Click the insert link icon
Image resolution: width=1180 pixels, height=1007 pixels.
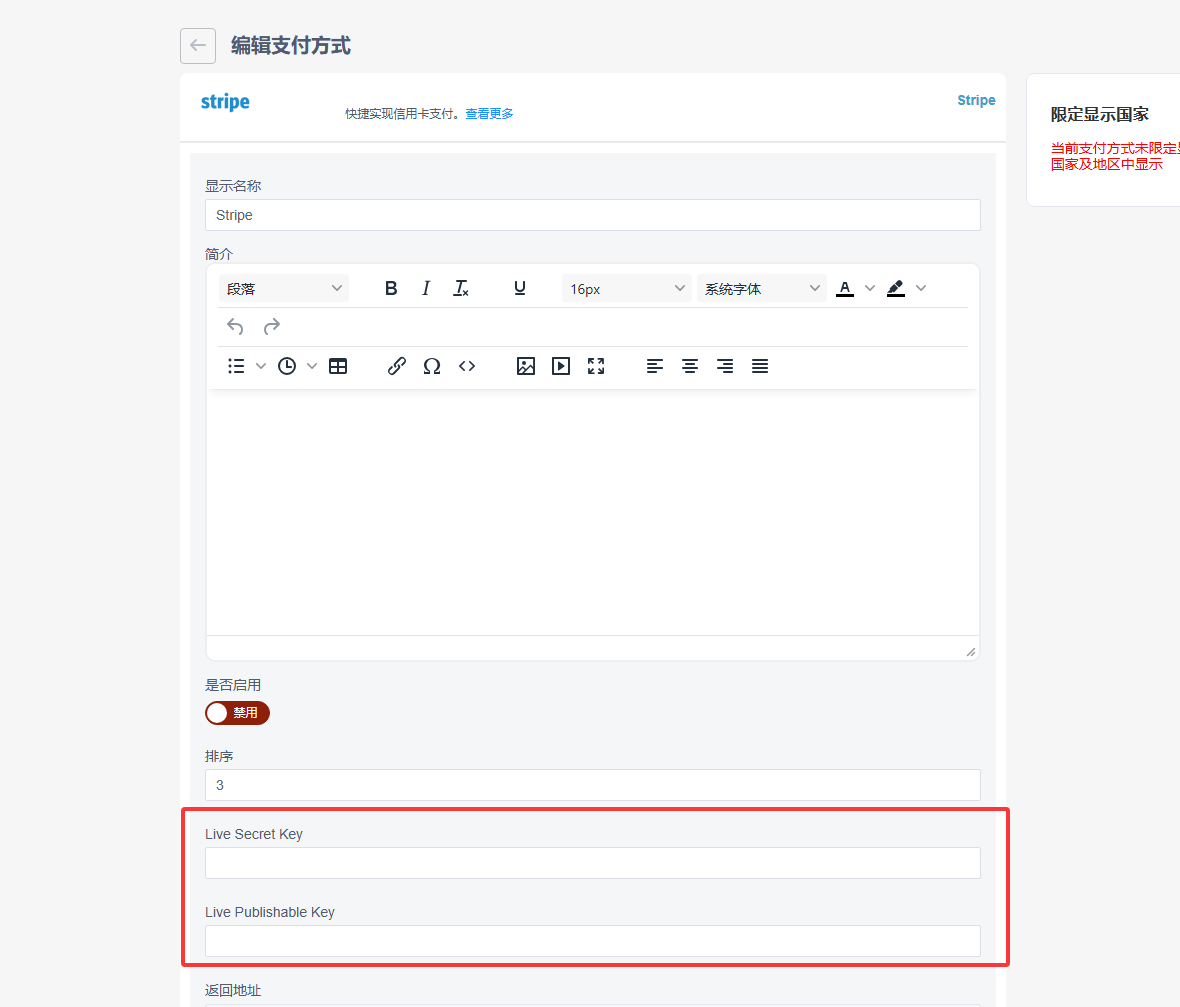click(x=396, y=366)
